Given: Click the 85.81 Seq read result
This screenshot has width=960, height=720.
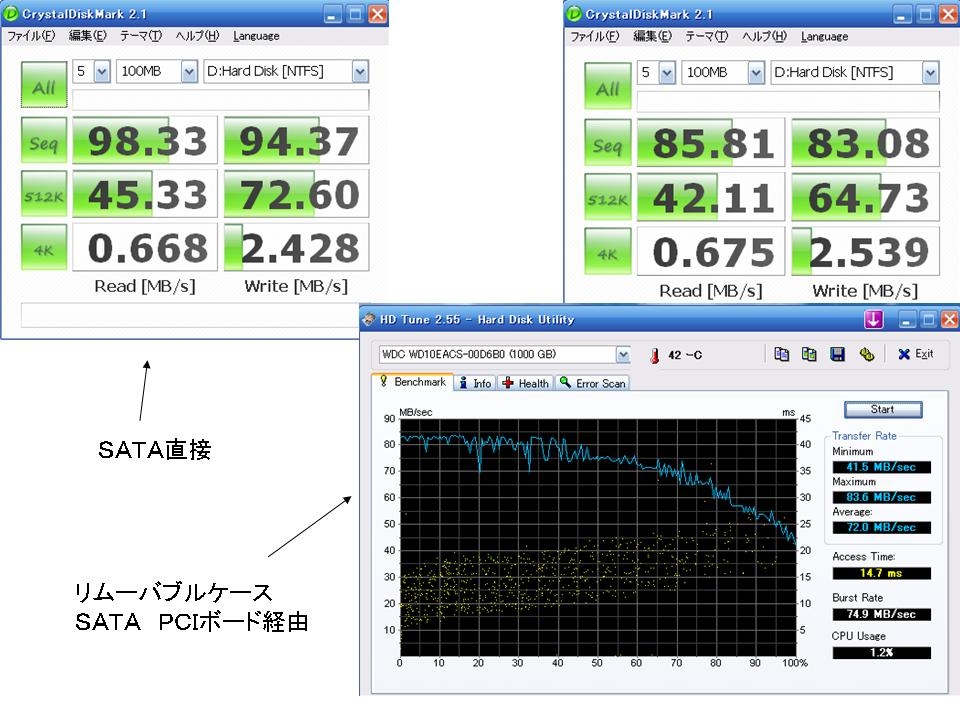Looking at the screenshot, I should 711,143.
